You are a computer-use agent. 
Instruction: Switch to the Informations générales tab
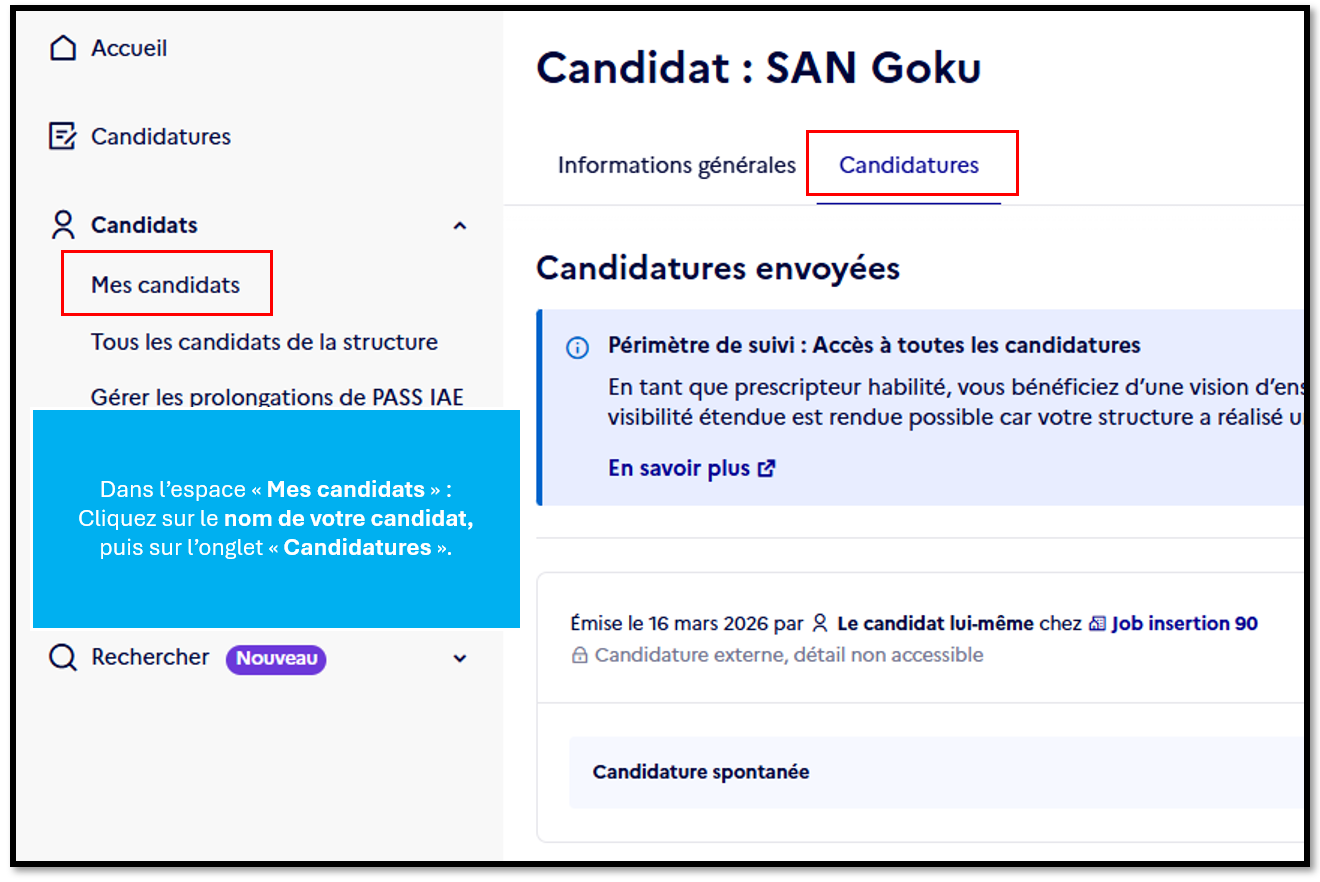(675, 165)
